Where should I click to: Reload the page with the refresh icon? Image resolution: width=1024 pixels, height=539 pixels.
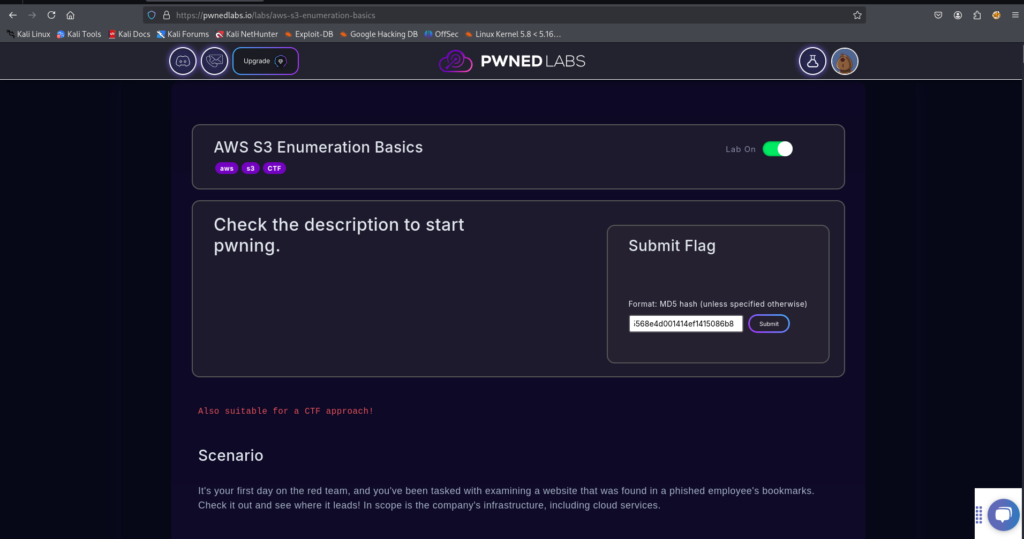51,15
